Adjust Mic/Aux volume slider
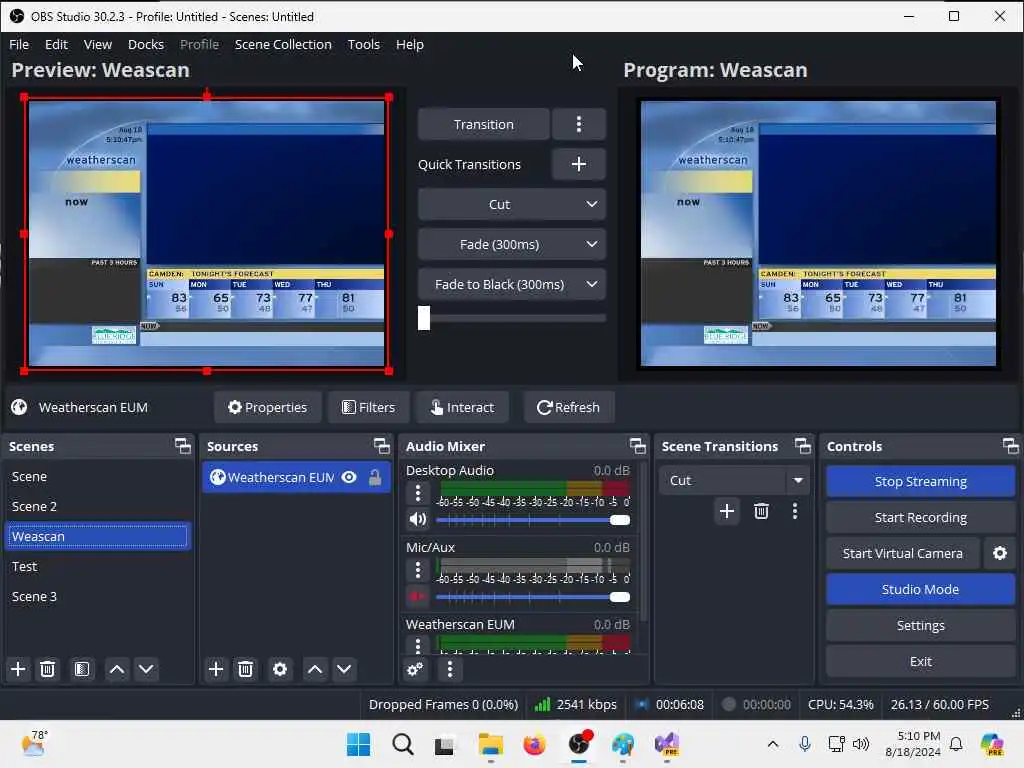Screen dimensions: 1024x768 (x=619, y=597)
